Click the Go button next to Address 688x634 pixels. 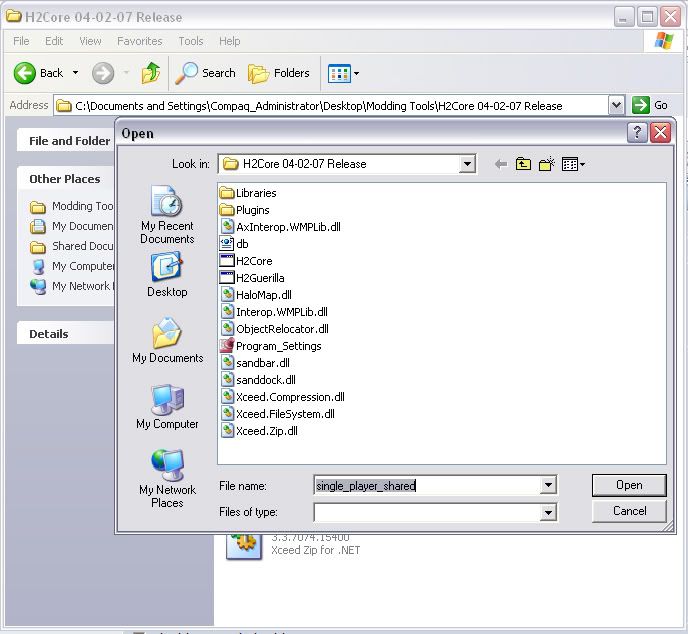(x=650, y=105)
